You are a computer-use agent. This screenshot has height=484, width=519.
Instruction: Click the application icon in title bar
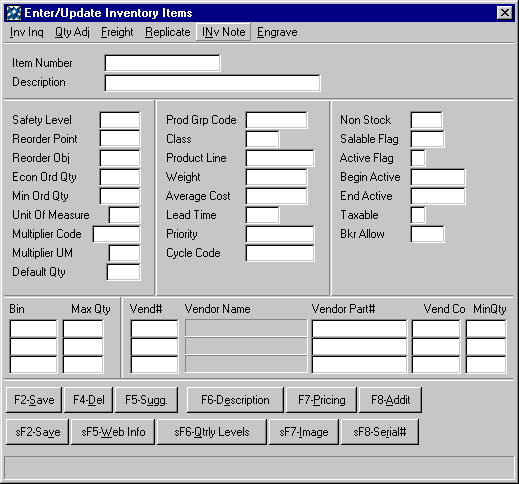pyautogui.click(x=14, y=13)
